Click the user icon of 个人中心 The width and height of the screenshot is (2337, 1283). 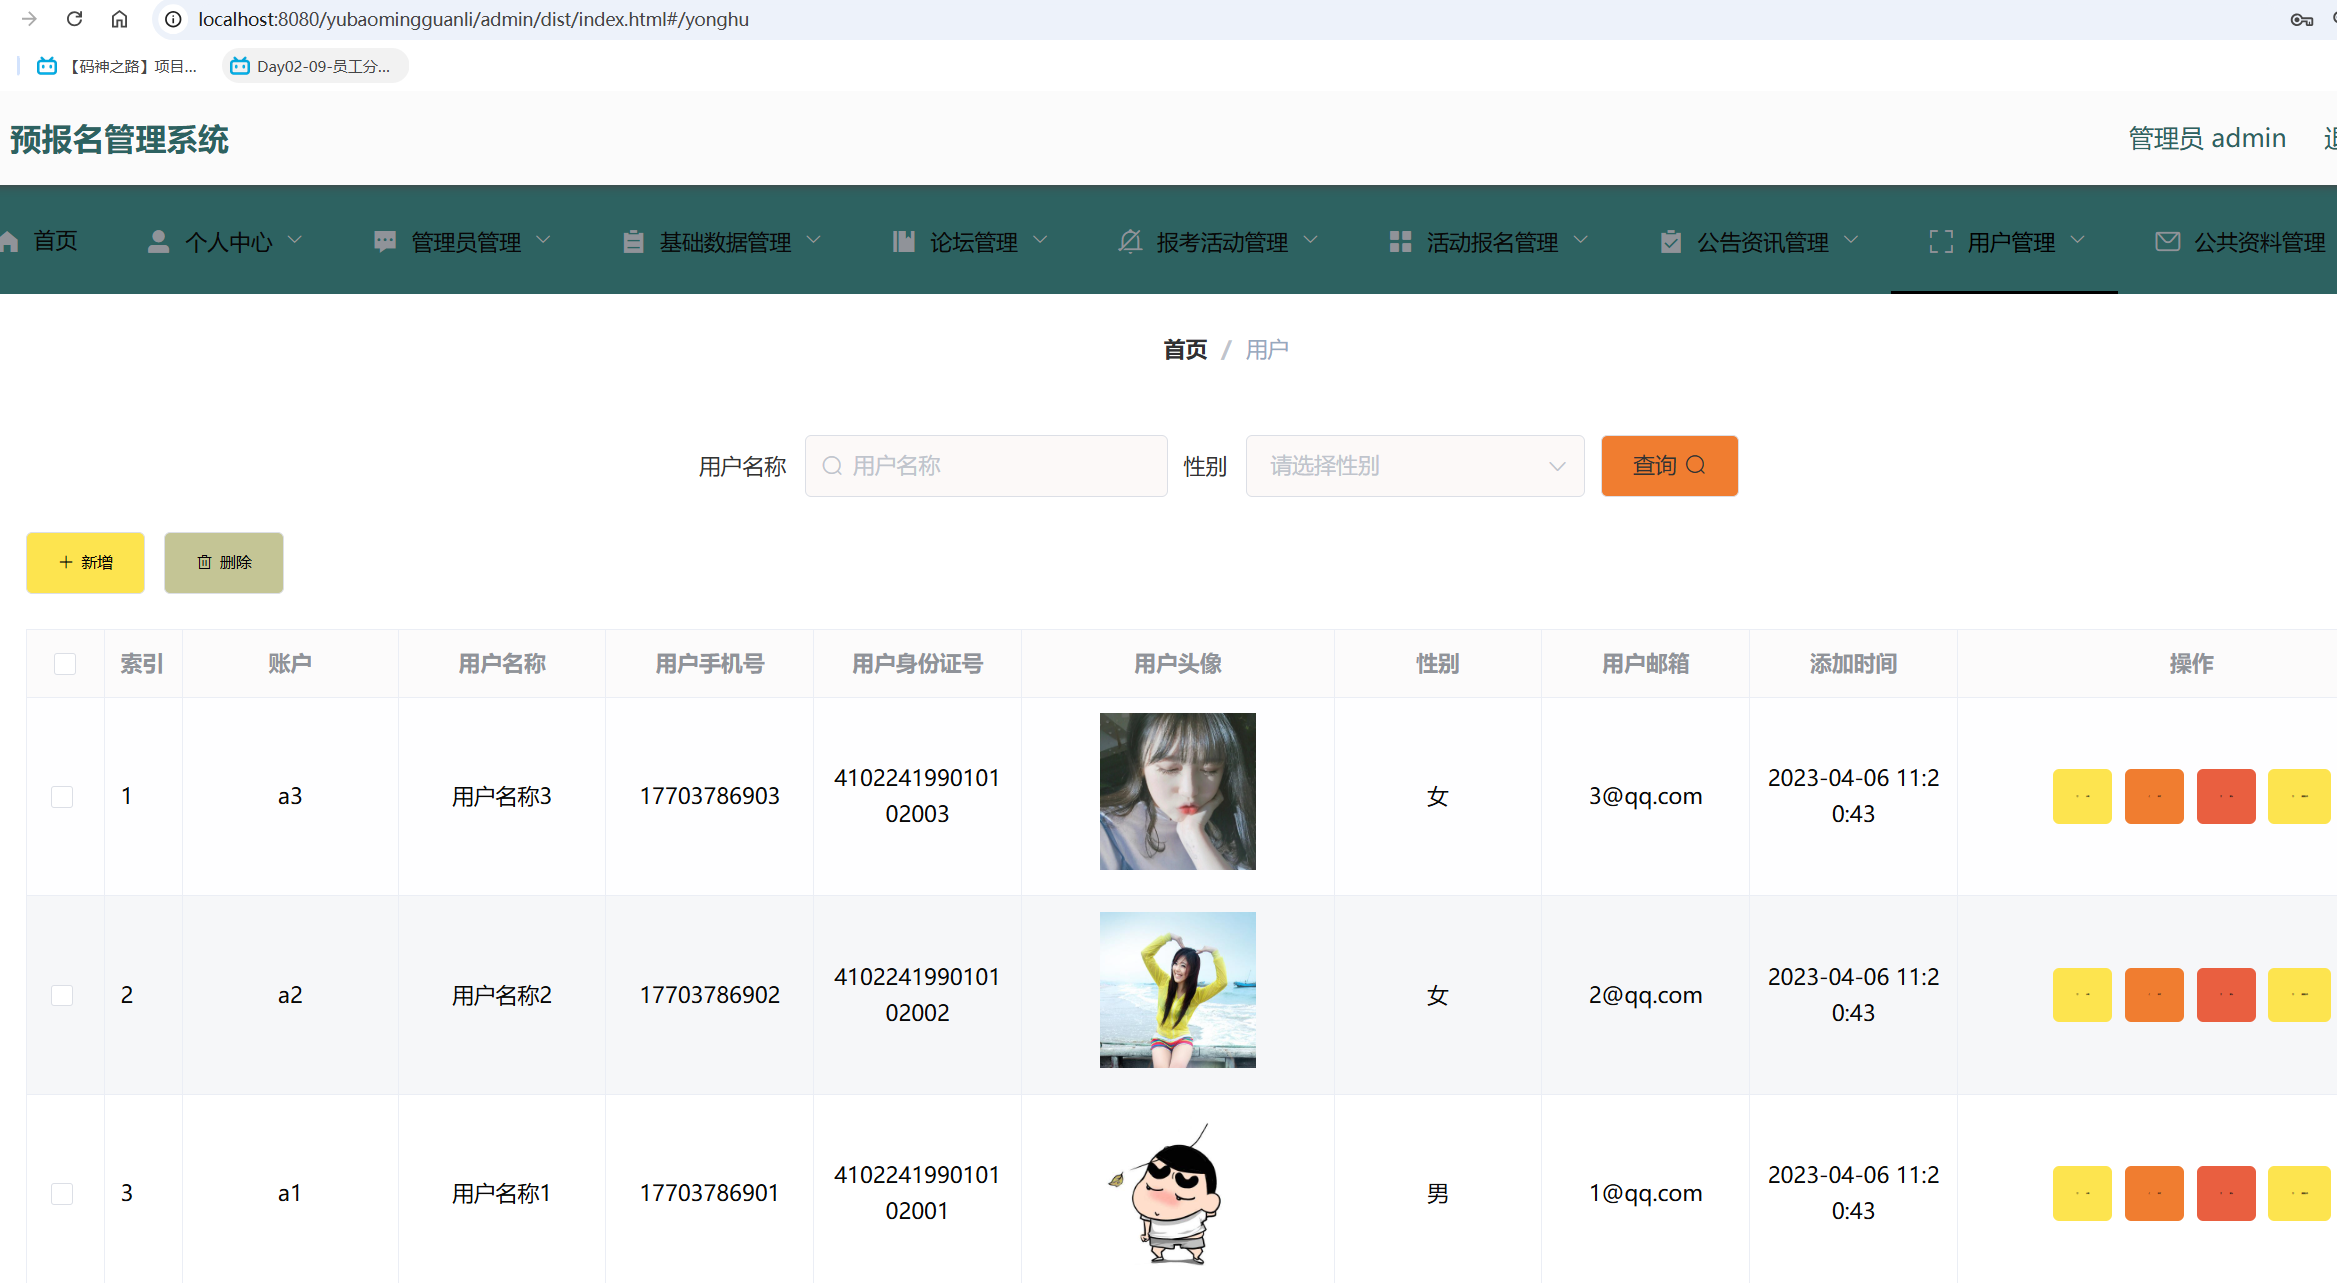pos(158,241)
